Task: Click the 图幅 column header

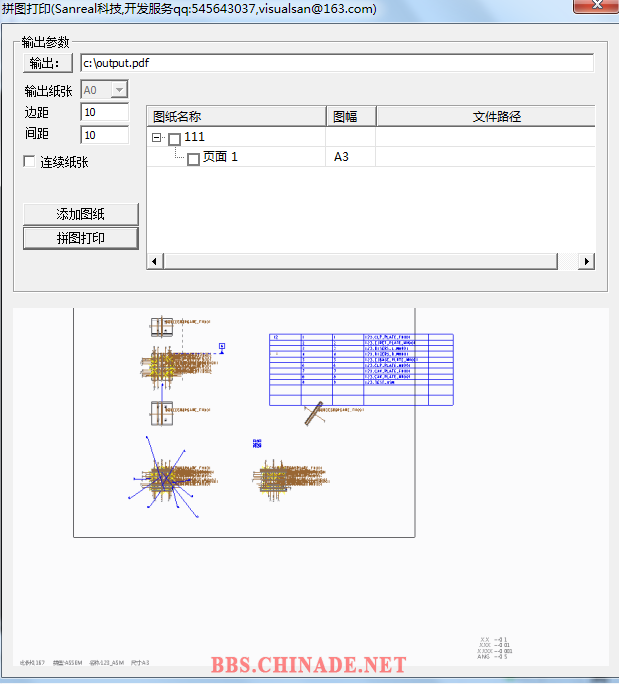Action: click(351, 116)
